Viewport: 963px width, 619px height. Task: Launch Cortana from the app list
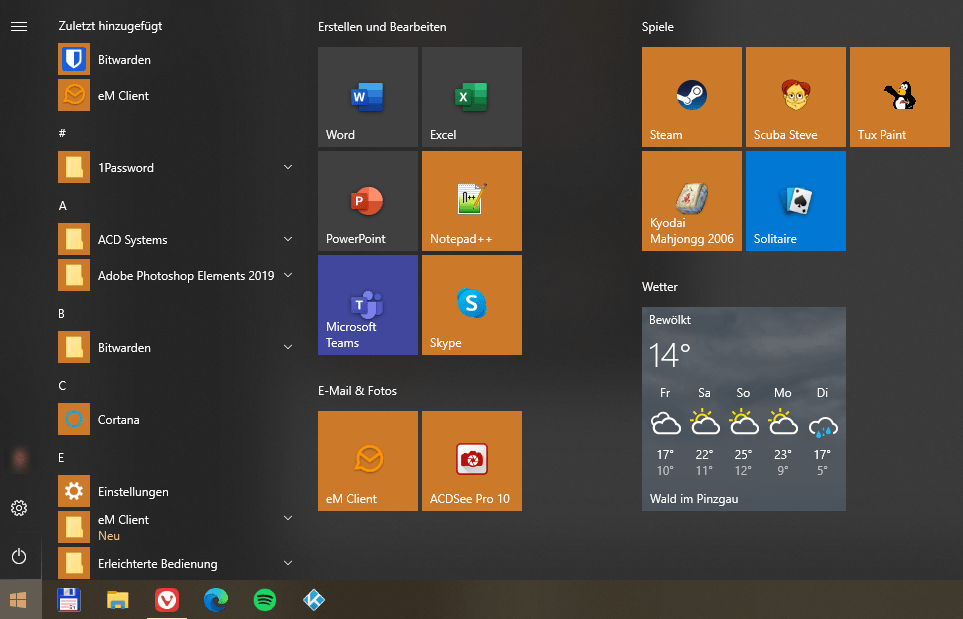(x=175, y=419)
